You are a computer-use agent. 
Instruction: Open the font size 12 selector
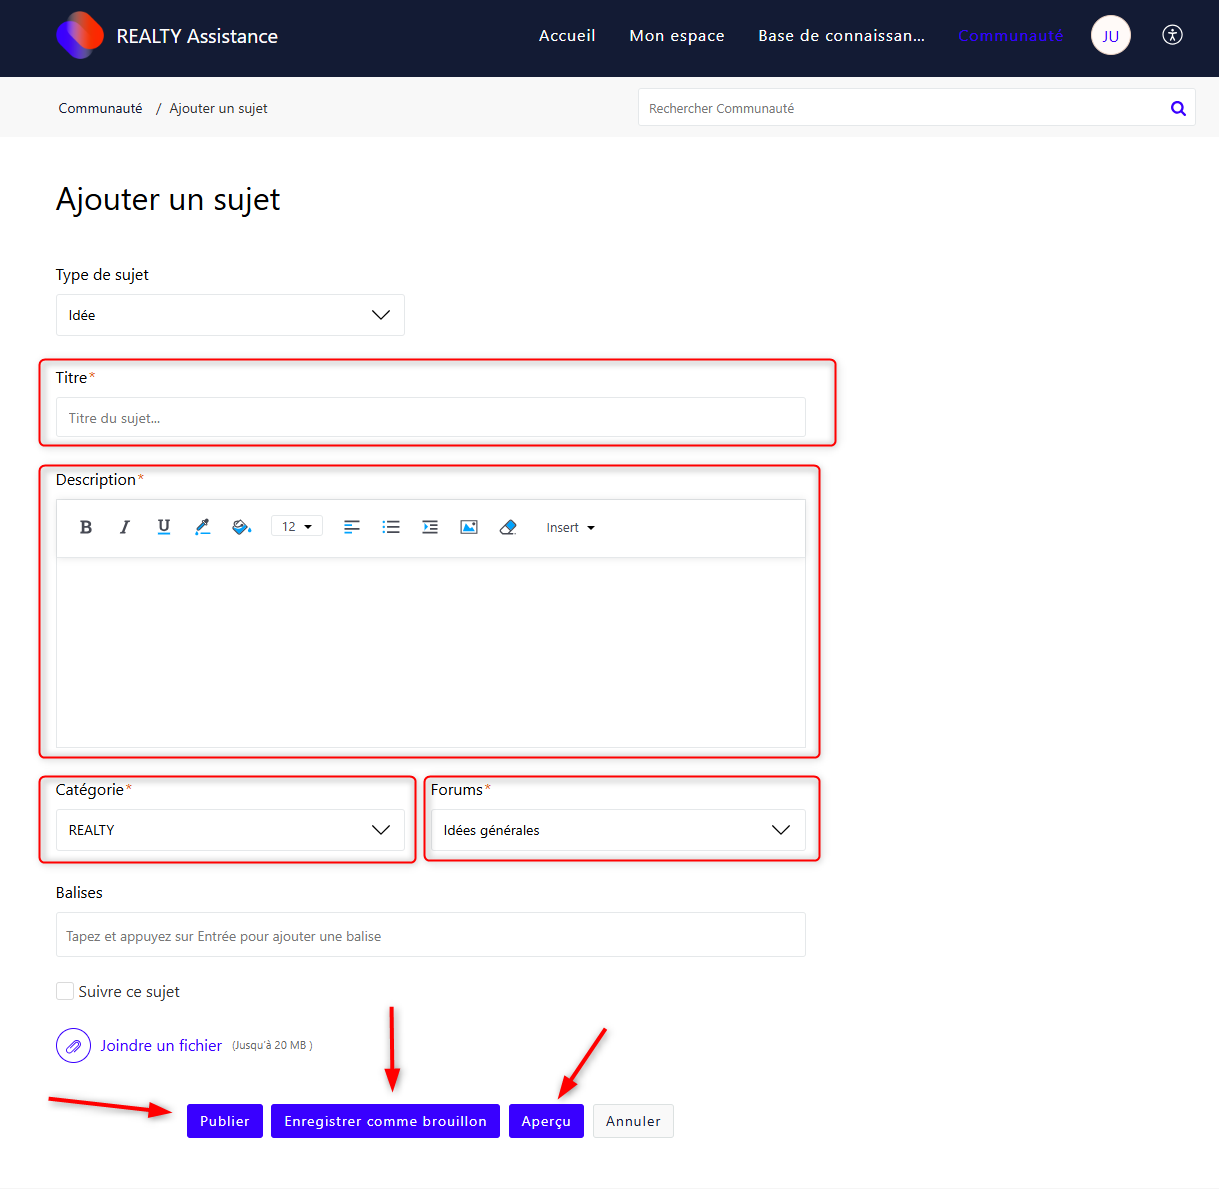coord(297,527)
